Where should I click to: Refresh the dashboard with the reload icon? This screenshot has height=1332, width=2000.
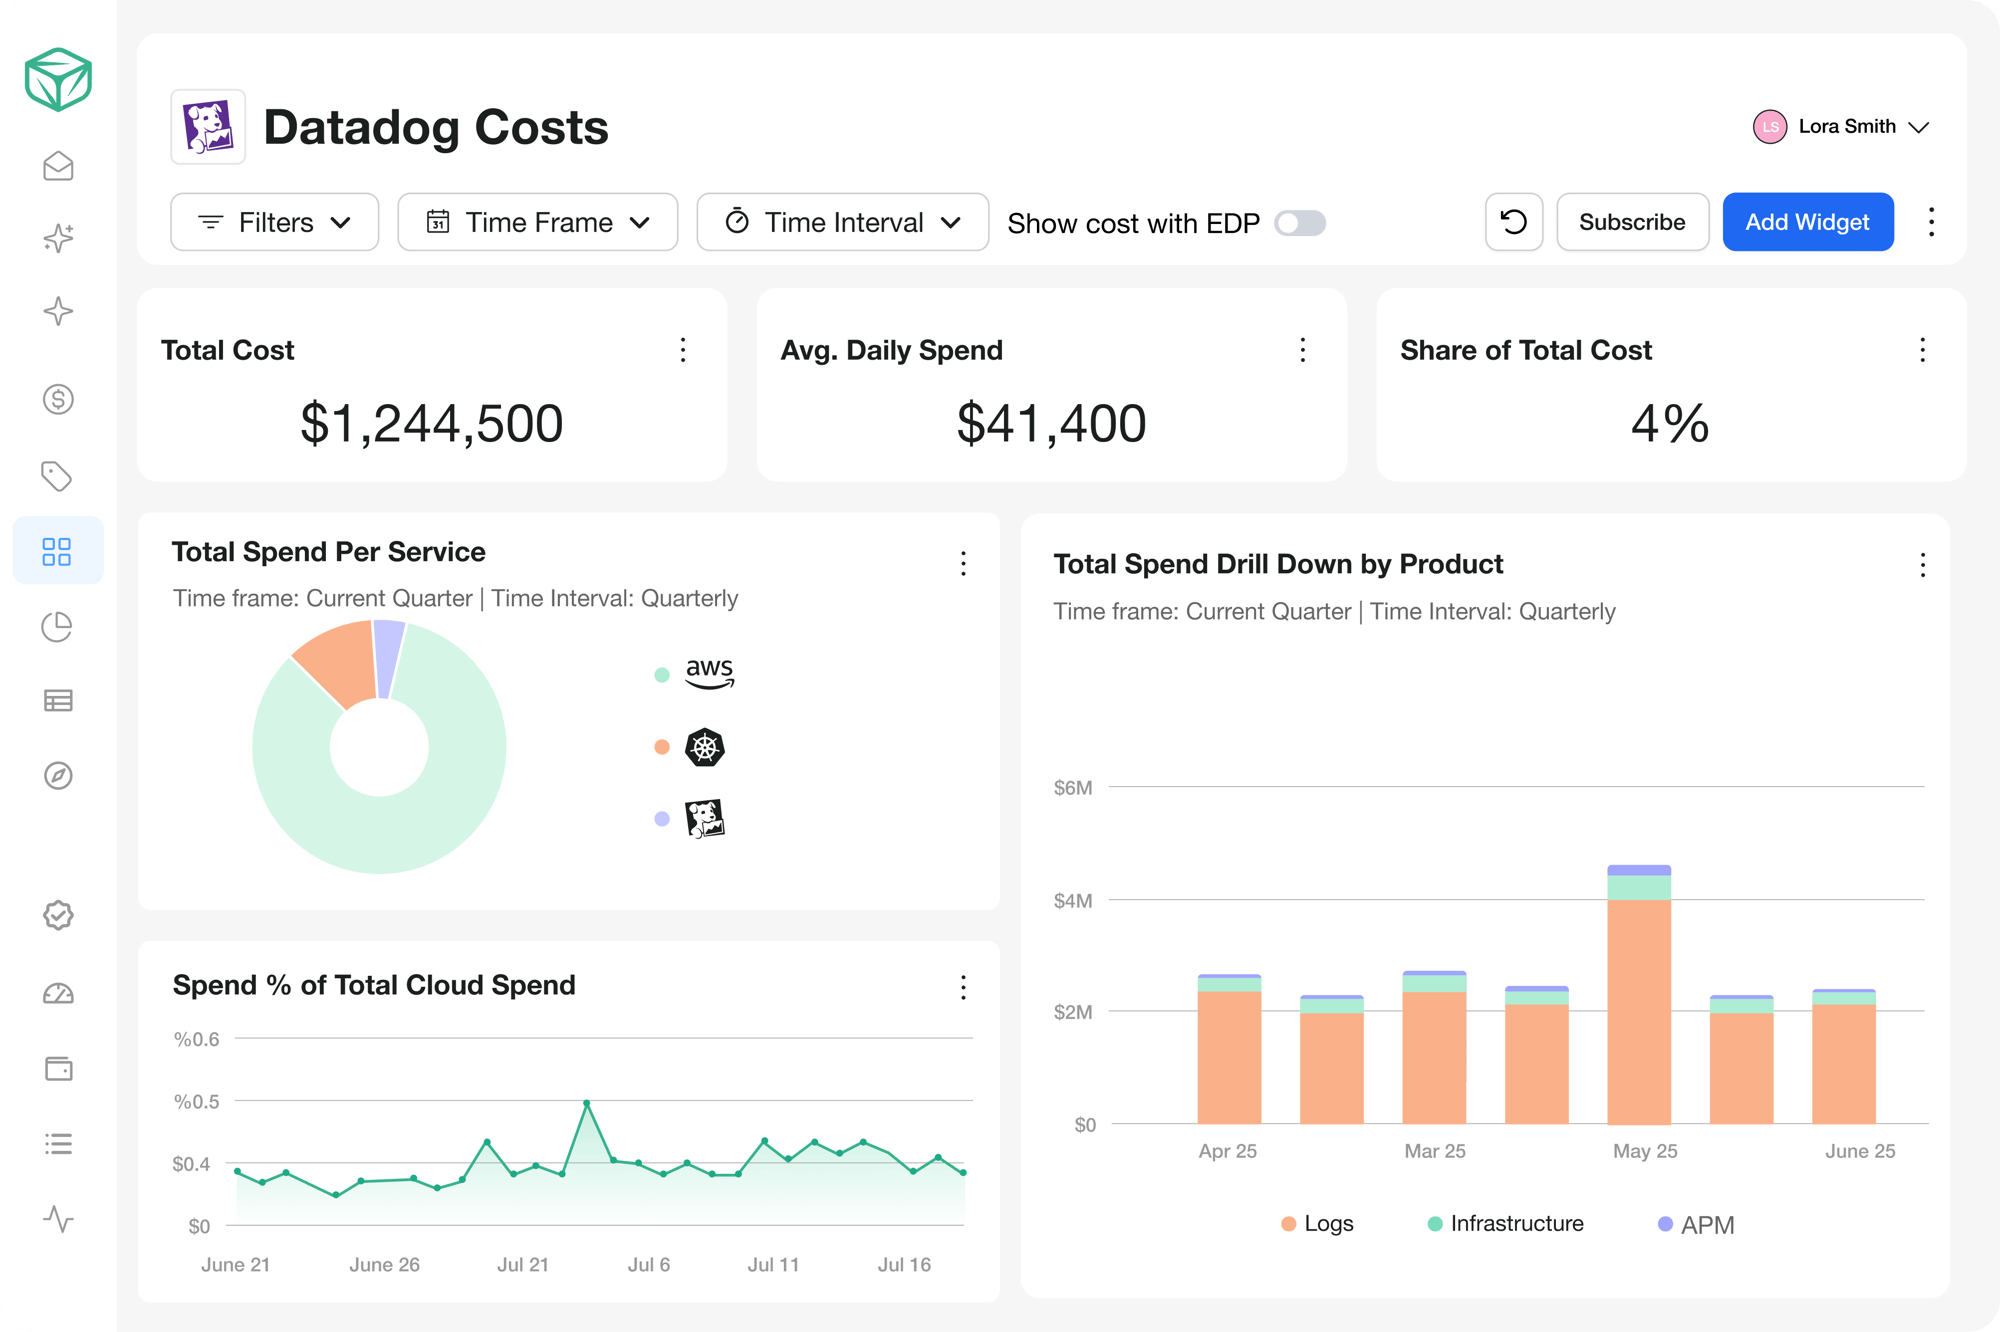coord(1514,222)
